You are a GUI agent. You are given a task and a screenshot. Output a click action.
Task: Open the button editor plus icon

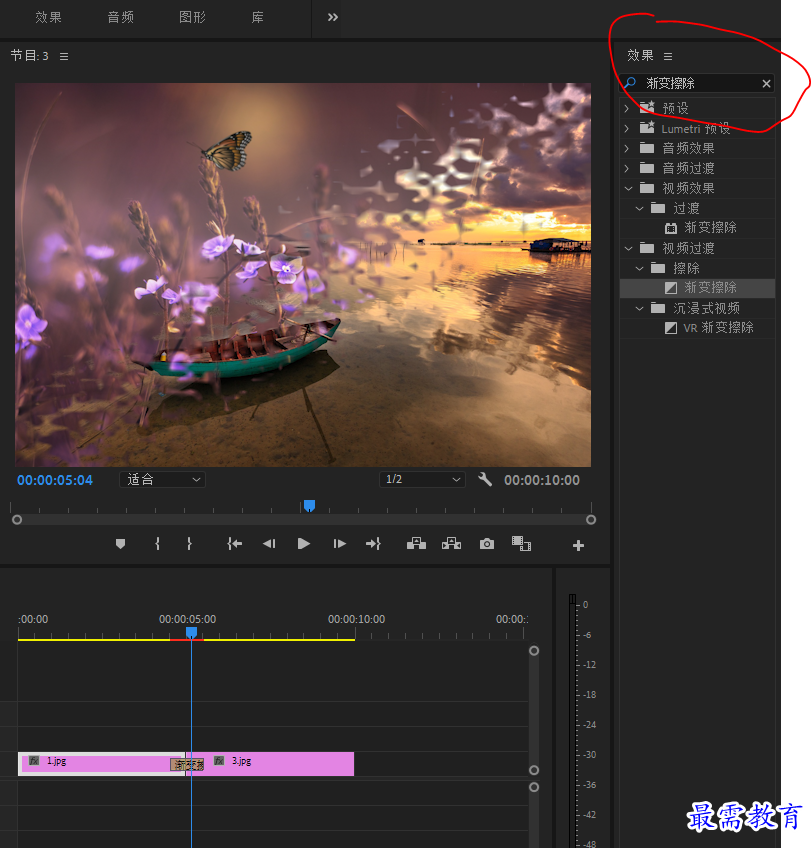[578, 546]
